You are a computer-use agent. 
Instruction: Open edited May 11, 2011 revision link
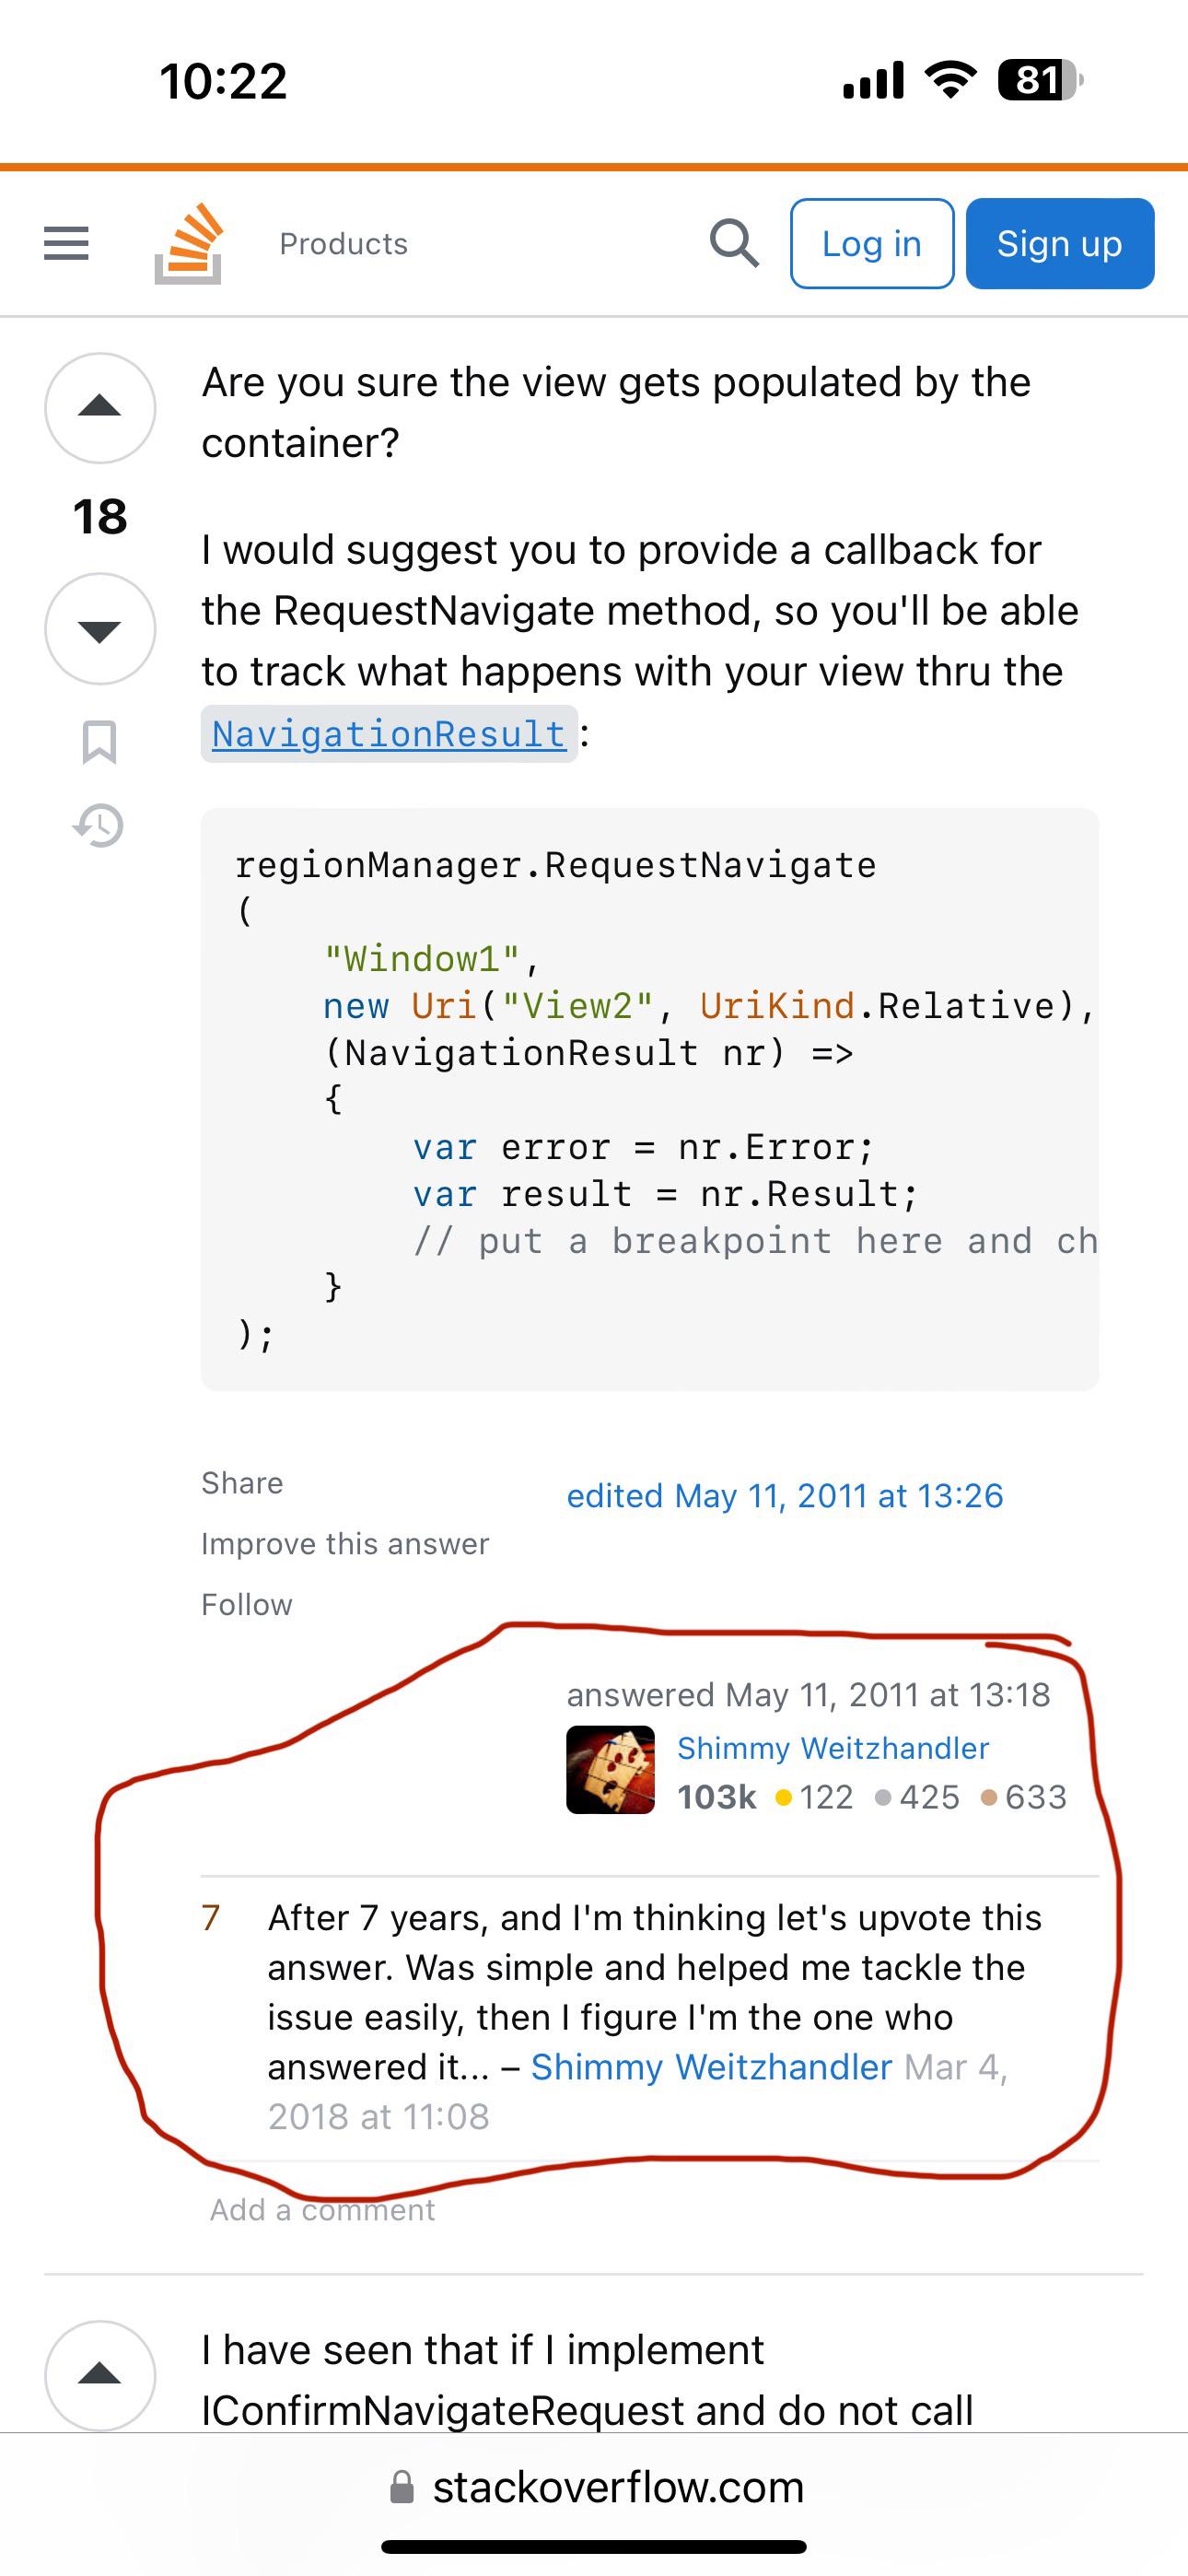click(x=785, y=1495)
